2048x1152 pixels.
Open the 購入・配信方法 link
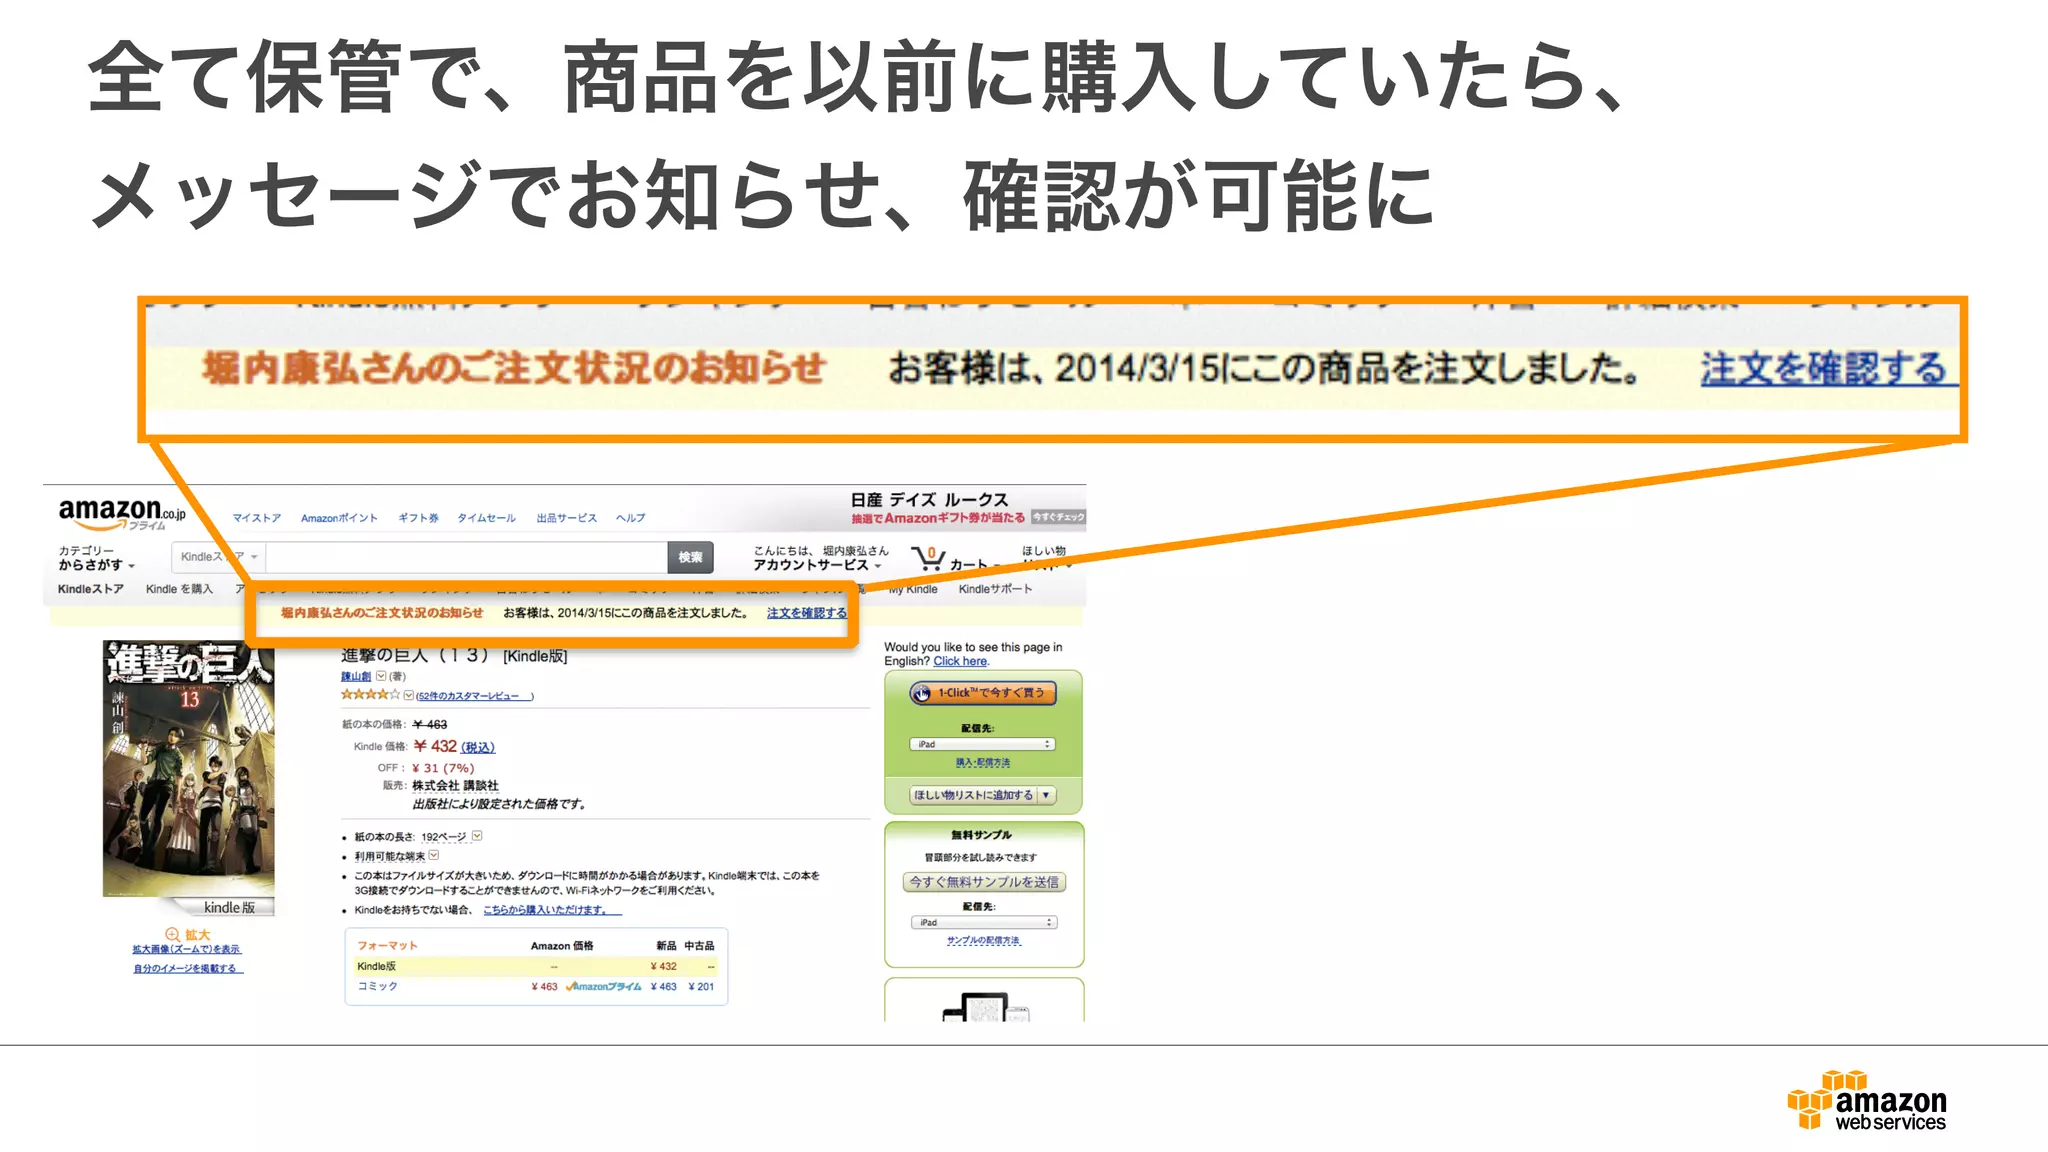(983, 762)
